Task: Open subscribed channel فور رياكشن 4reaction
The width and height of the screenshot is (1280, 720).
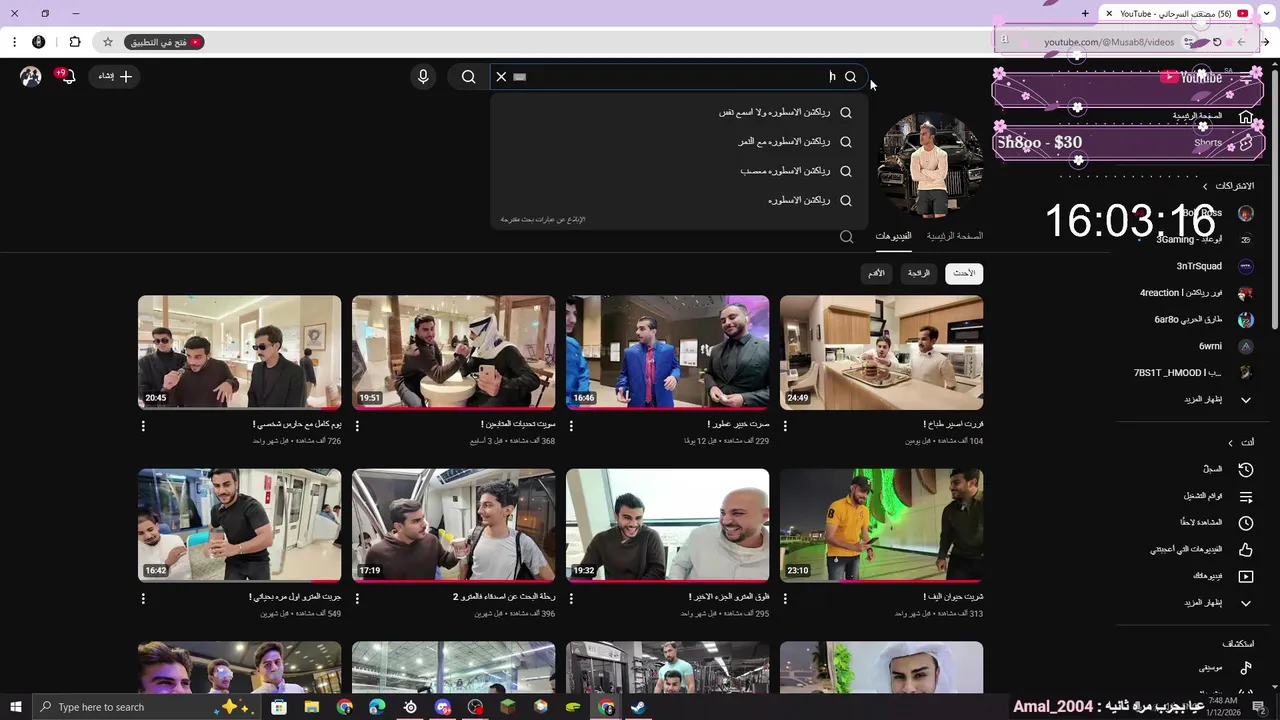Action: pos(1197,293)
